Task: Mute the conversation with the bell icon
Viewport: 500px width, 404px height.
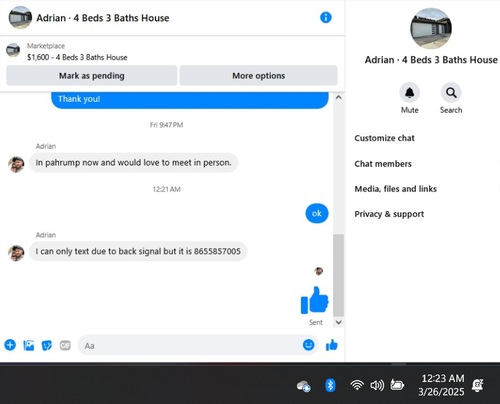Action: [409, 92]
